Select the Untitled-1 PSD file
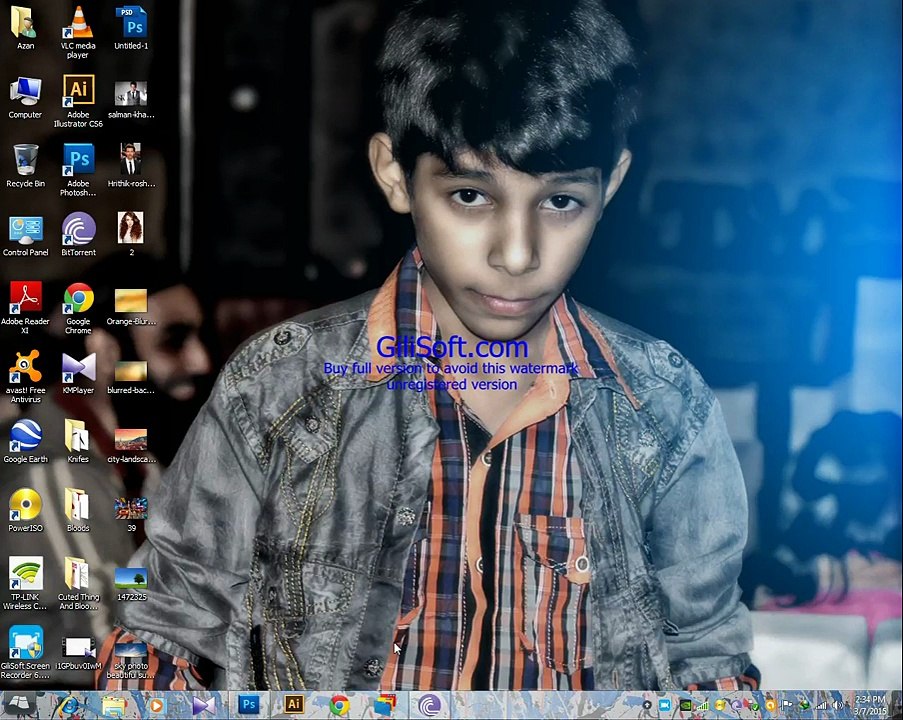The image size is (903, 720). (x=131, y=28)
